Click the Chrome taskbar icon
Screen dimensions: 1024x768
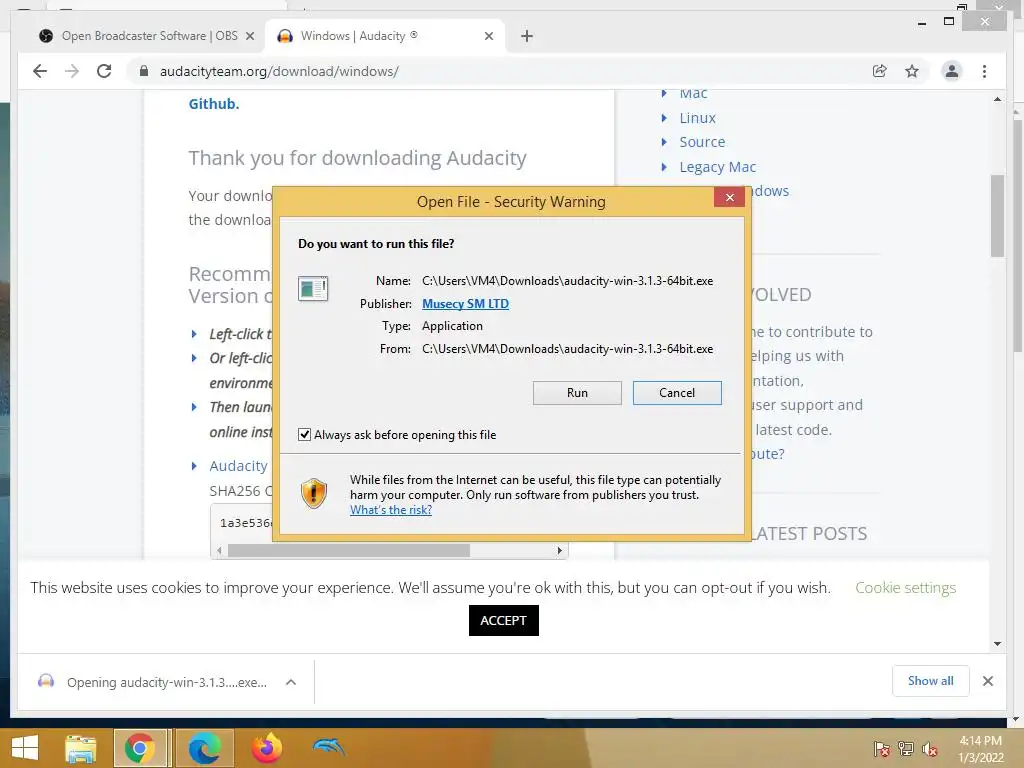click(140, 748)
